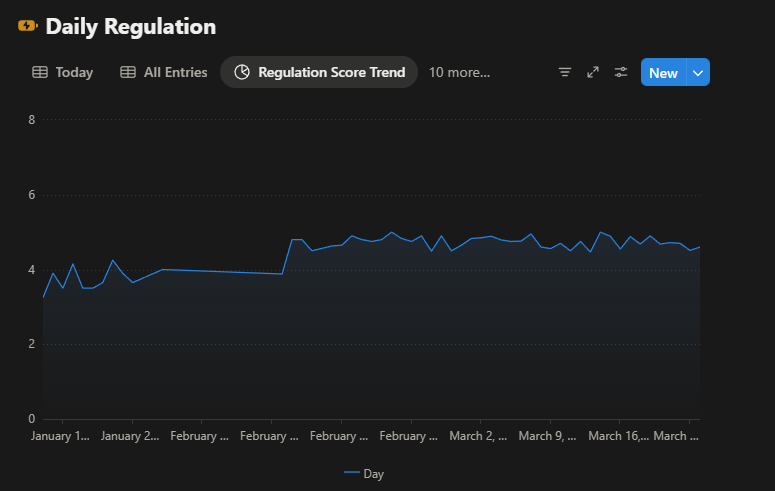Click the y-axis value 4
Image resolution: width=775 pixels, height=491 pixels.
click(32, 270)
